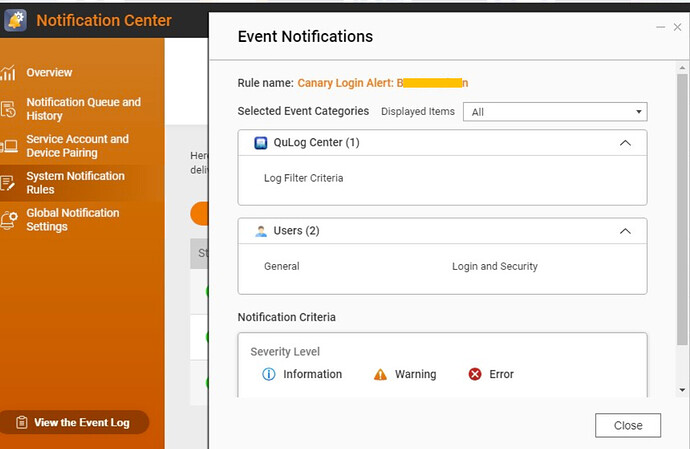The height and width of the screenshot is (449, 690).
Task: Open Overview in the sidebar
Action: 49,73
